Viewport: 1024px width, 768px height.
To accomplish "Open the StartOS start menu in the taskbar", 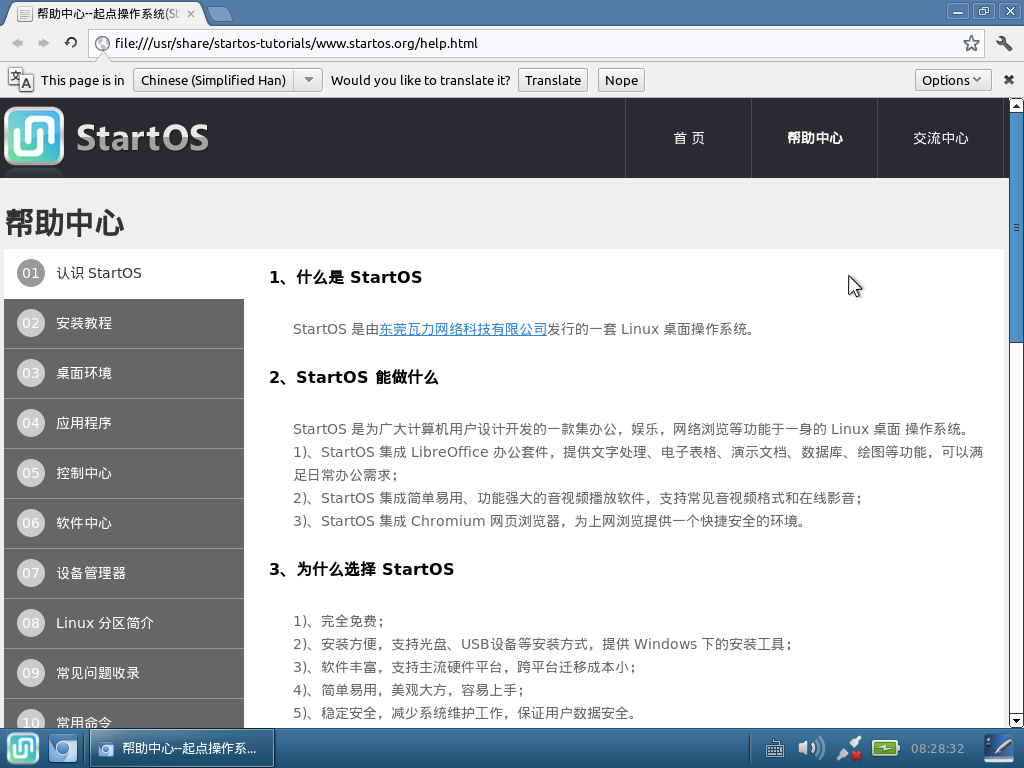I will [23, 748].
